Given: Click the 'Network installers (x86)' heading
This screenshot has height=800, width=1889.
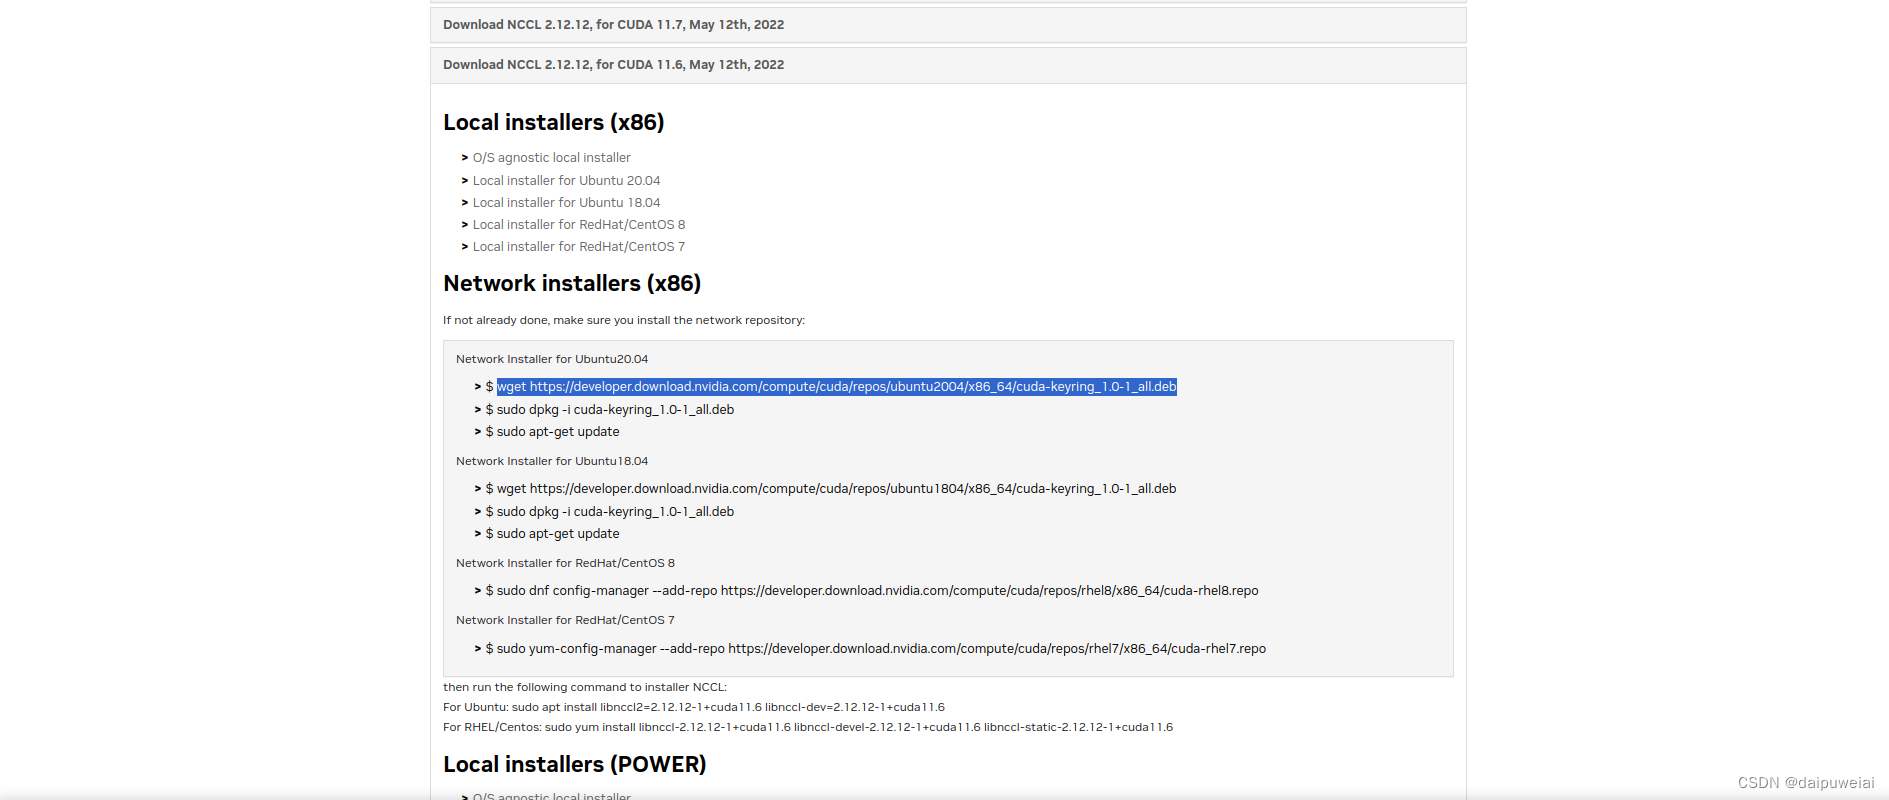Looking at the screenshot, I should [572, 283].
